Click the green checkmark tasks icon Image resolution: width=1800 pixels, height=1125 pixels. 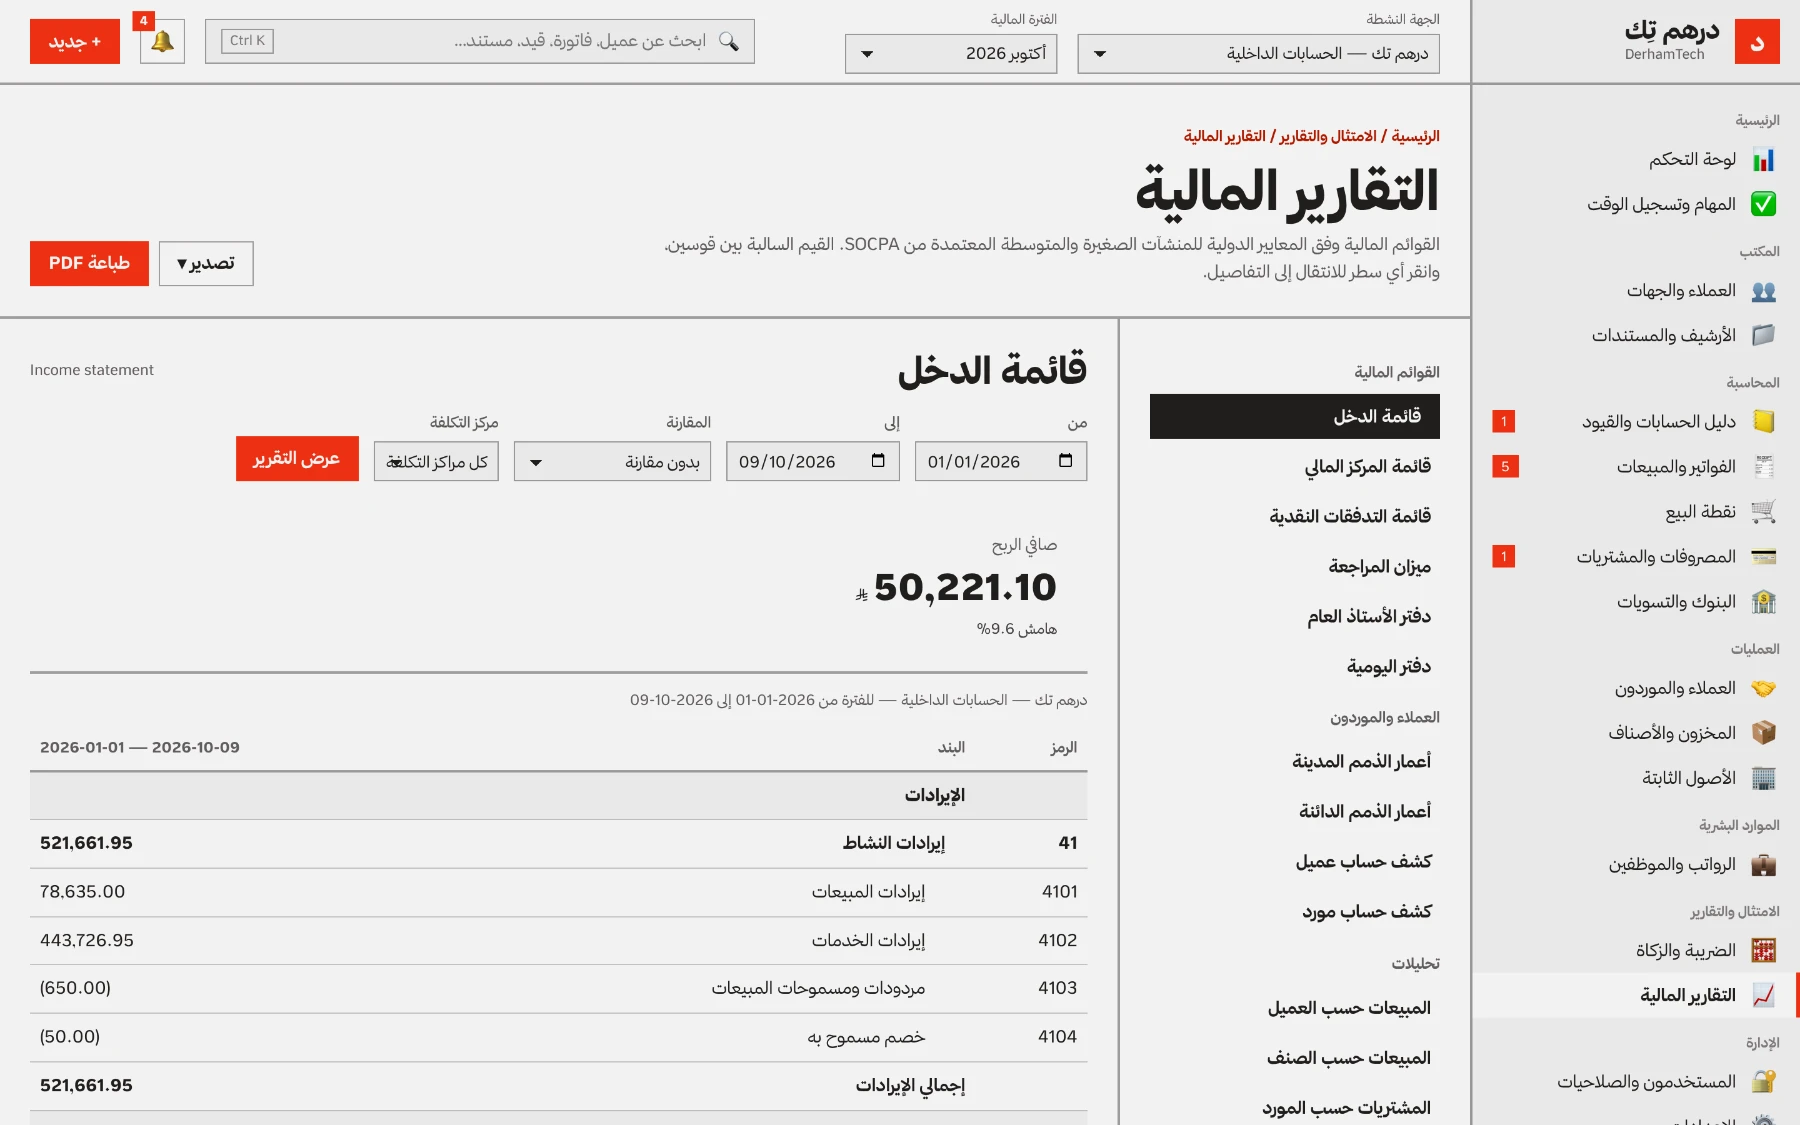pyautogui.click(x=1763, y=205)
